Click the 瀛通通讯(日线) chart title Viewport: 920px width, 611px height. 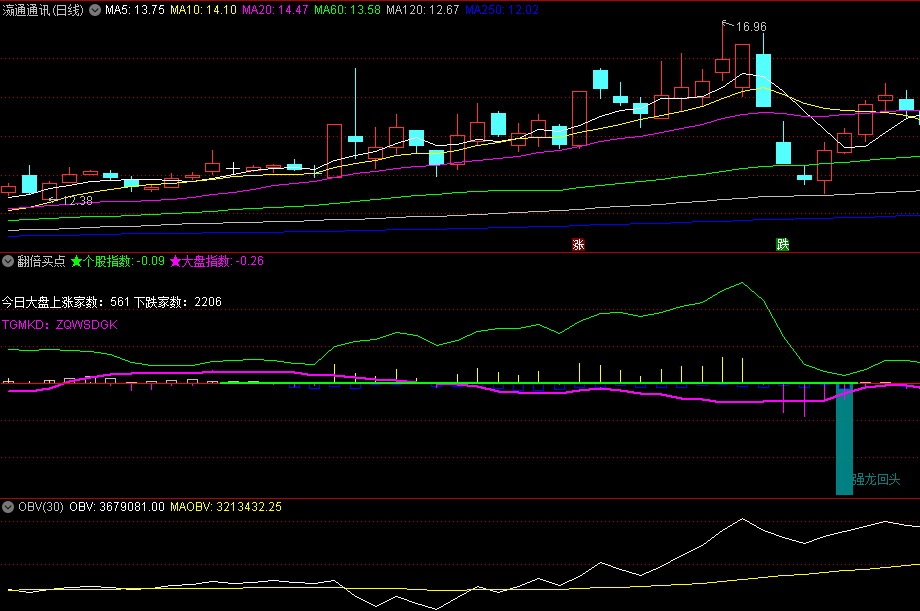43,10
